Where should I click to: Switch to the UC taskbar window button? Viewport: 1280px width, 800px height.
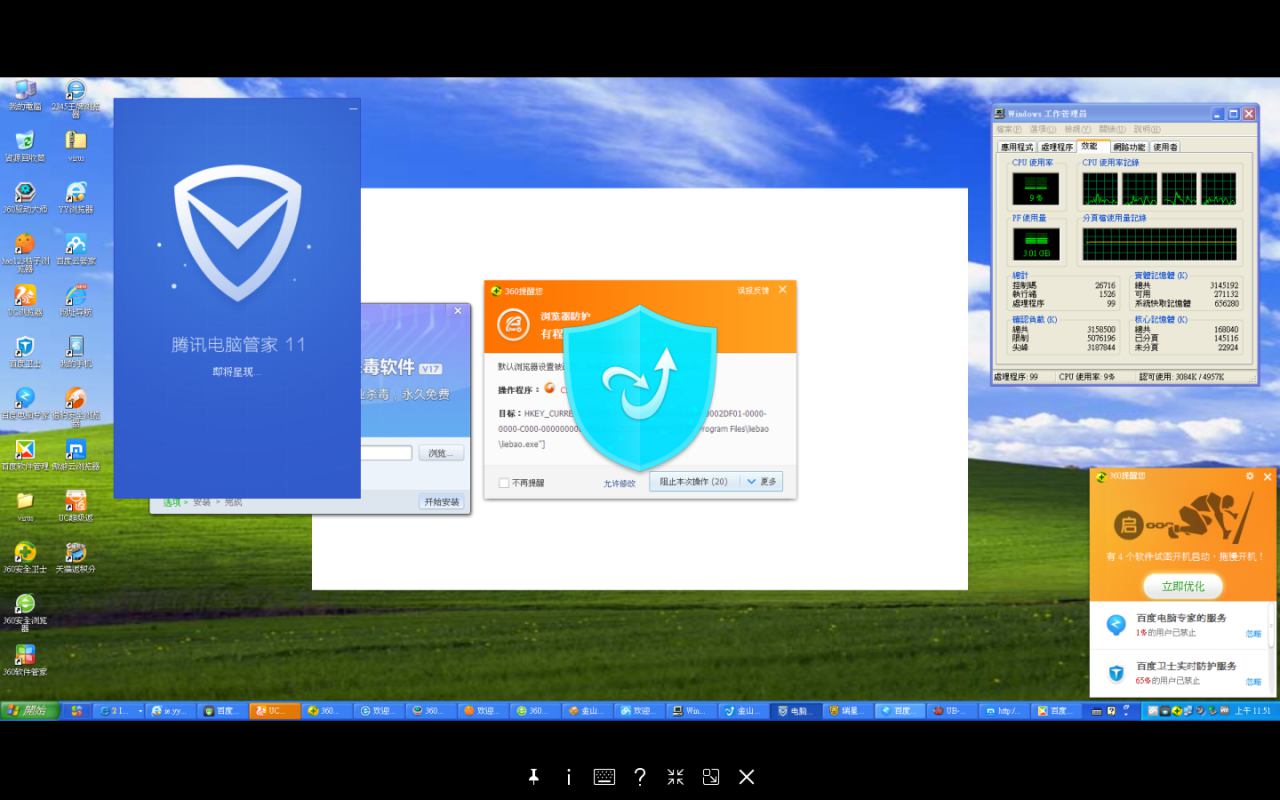pos(274,711)
